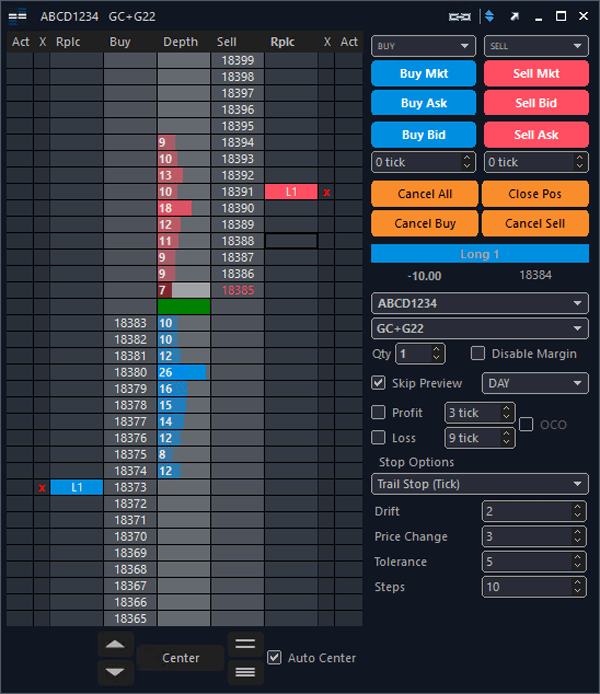Click the Sell Bid button
The width and height of the screenshot is (600, 694).
point(536,103)
